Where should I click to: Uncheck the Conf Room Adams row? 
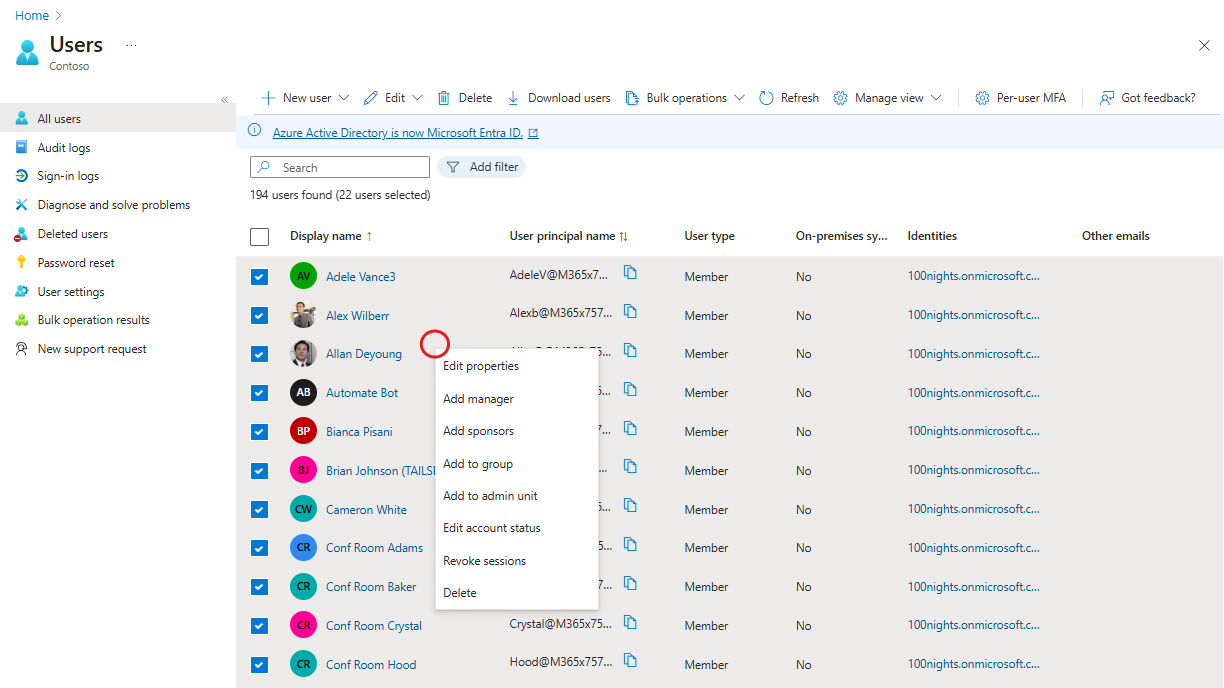[x=259, y=547]
